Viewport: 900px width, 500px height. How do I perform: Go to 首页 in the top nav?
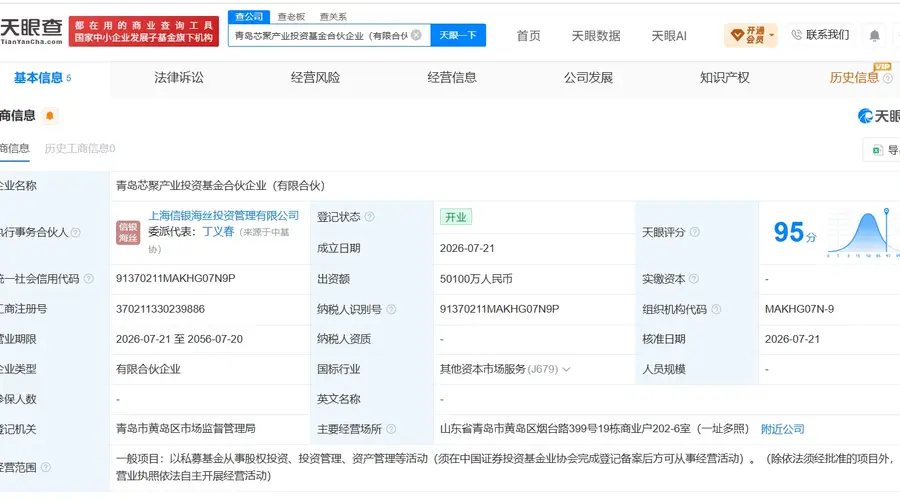[528, 36]
